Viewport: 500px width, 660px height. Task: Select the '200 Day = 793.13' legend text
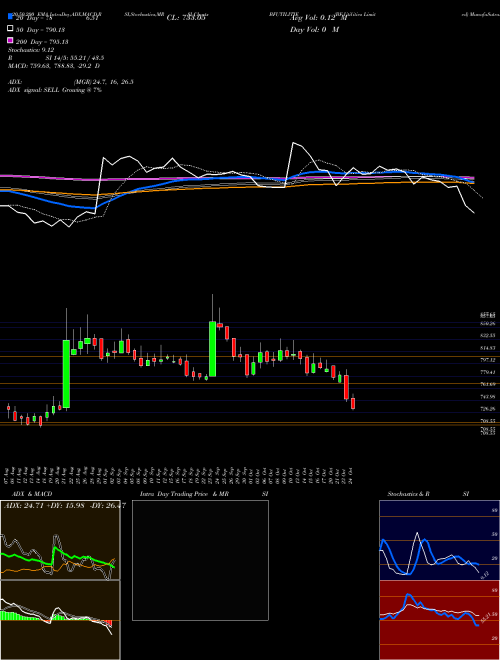tap(42, 42)
